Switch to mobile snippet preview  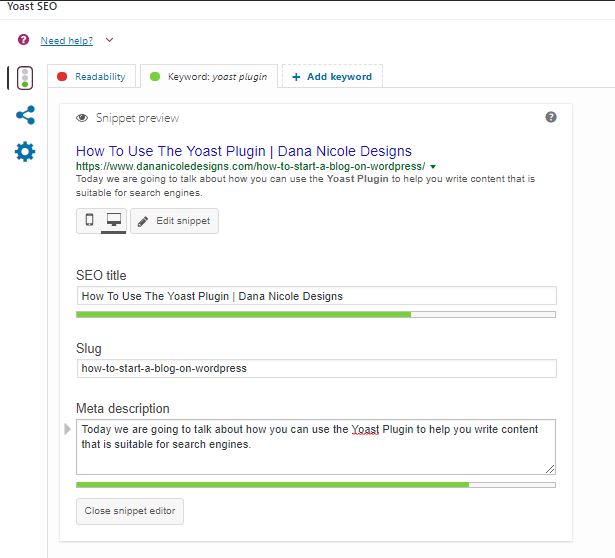(x=89, y=220)
